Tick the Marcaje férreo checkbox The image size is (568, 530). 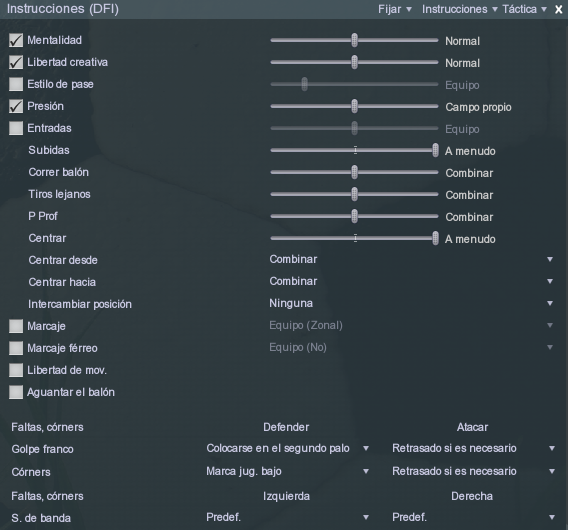pos(16,348)
